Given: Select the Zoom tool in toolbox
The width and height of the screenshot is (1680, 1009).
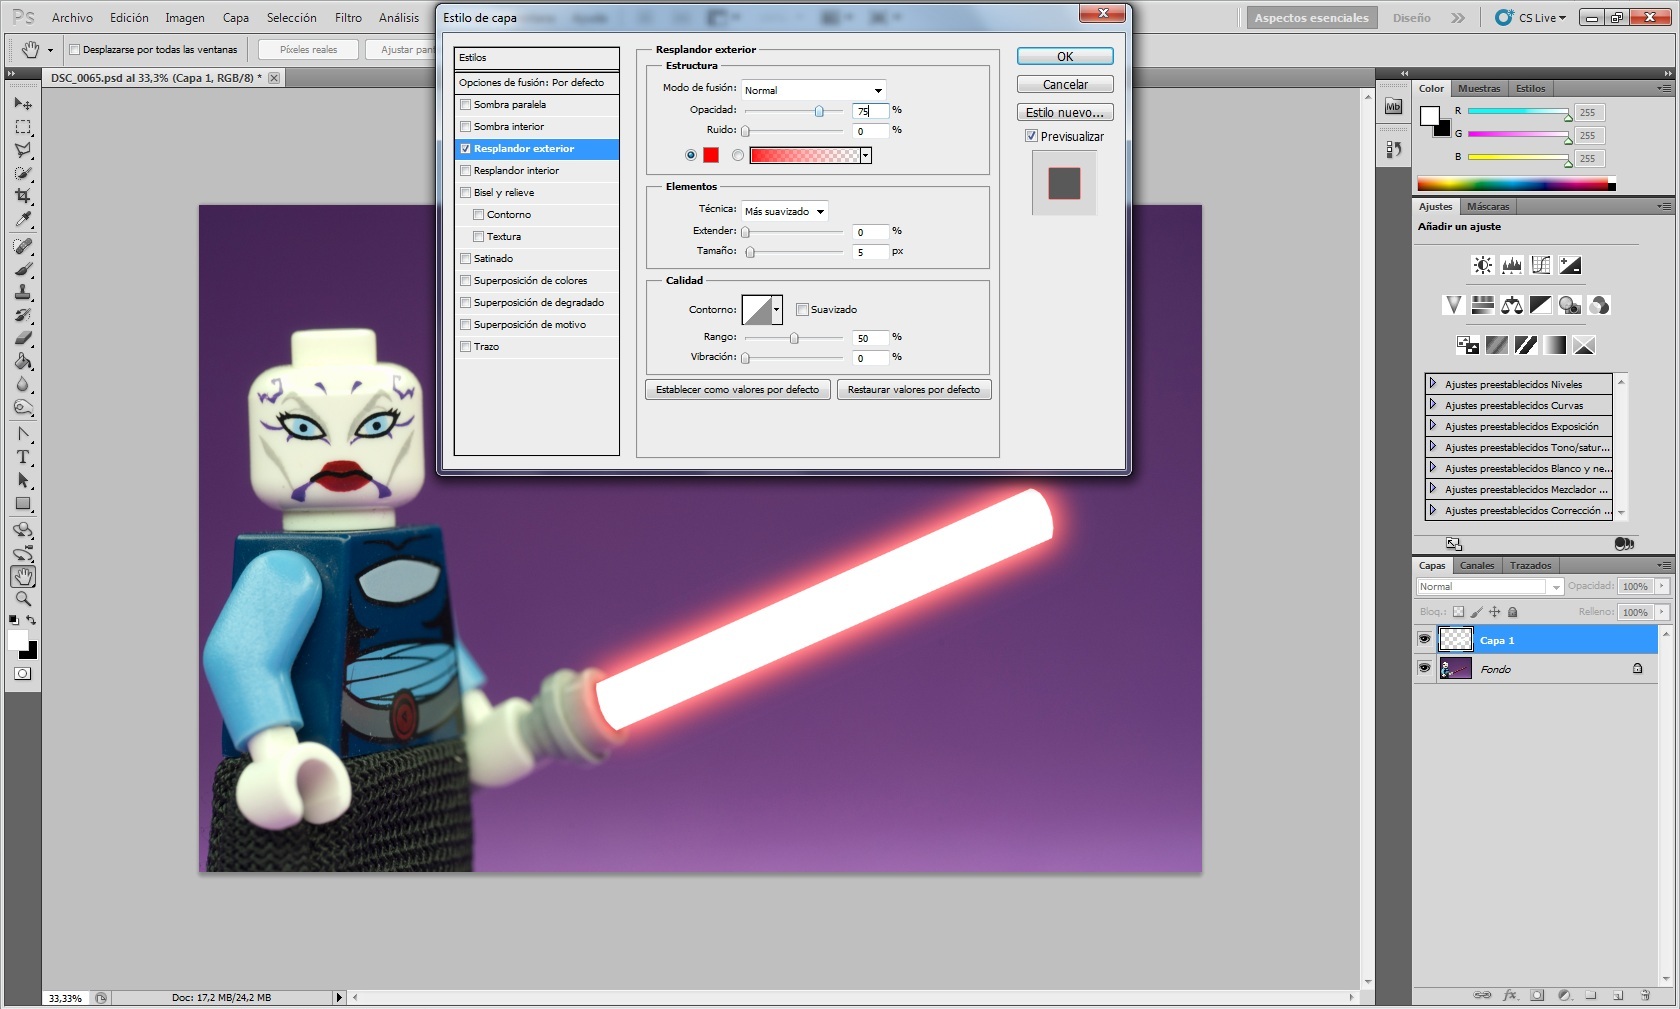Looking at the screenshot, I should click(23, 599).
